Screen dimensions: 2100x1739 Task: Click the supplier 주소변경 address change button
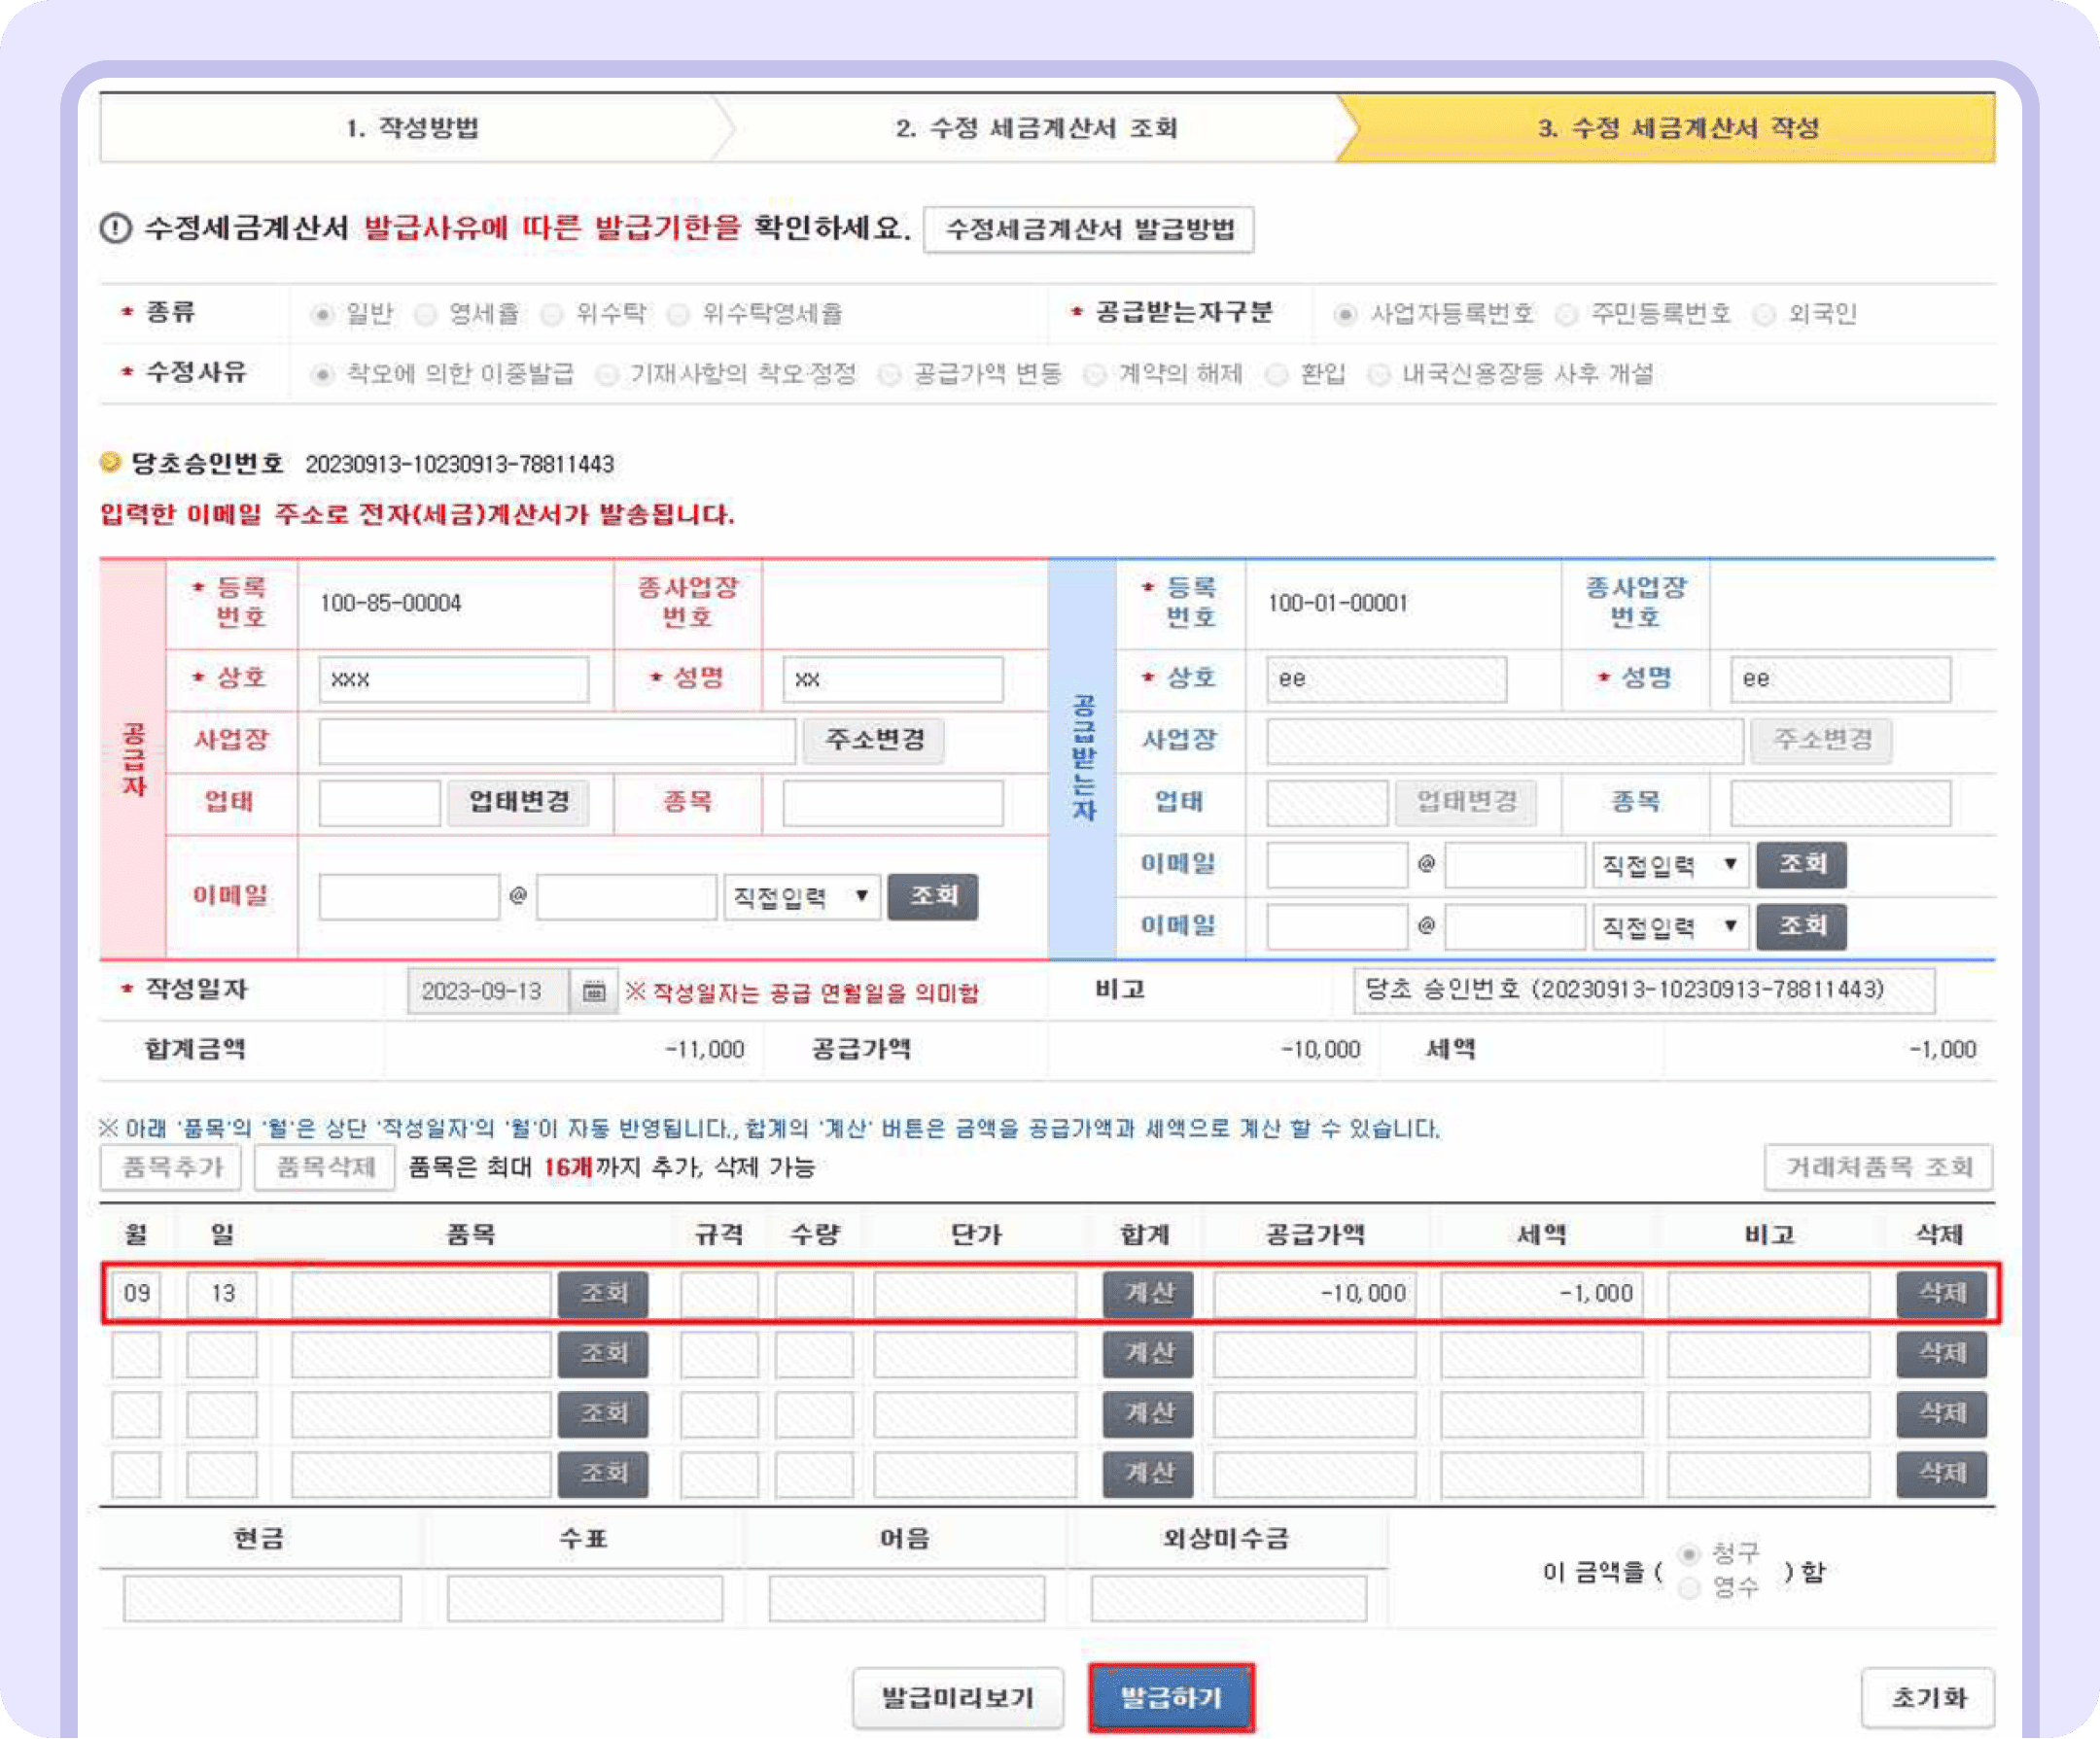pyautogui.click(x=873, y=740)
